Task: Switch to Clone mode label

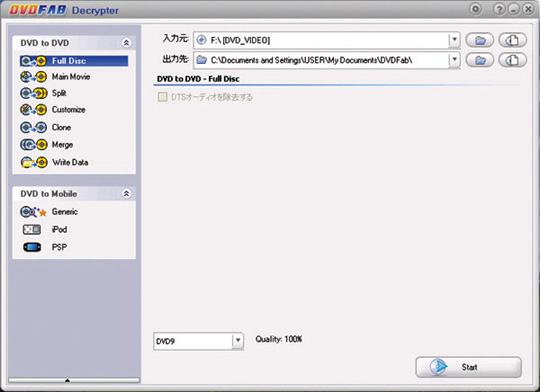Action: click(x=61, y=127)
